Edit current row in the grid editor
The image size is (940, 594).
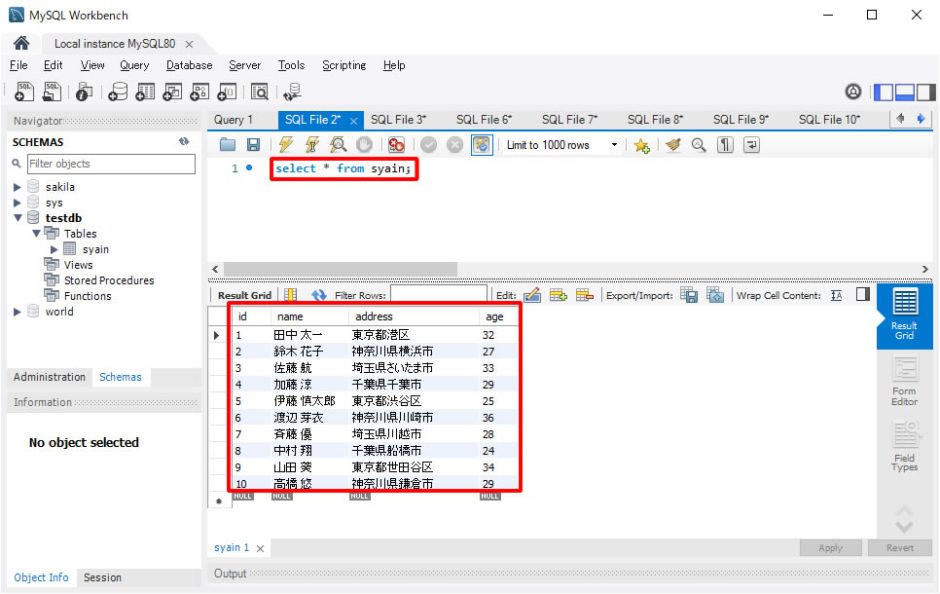[533, 295]
